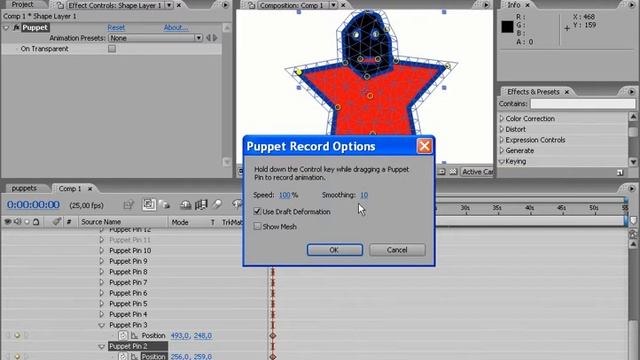Select the Effects & Presets tab
This screenshot has width=640, height=360.
coord(533,92)
